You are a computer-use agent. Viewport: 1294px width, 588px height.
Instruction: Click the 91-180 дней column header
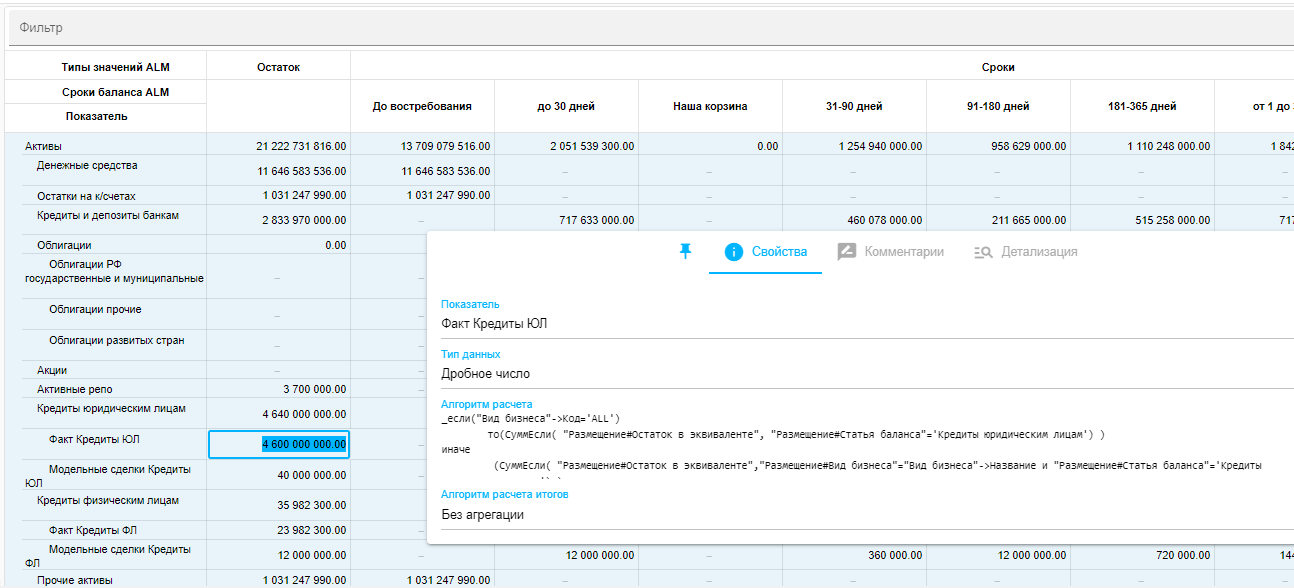(x=998, y=106)
